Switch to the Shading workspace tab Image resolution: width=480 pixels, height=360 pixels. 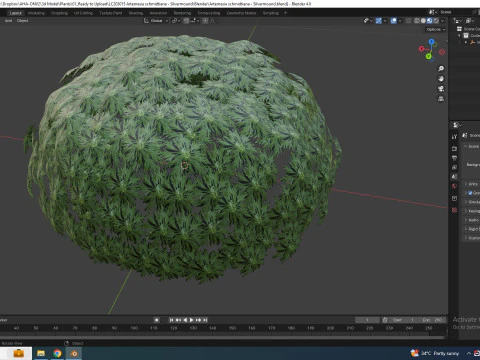click(136, 13)
